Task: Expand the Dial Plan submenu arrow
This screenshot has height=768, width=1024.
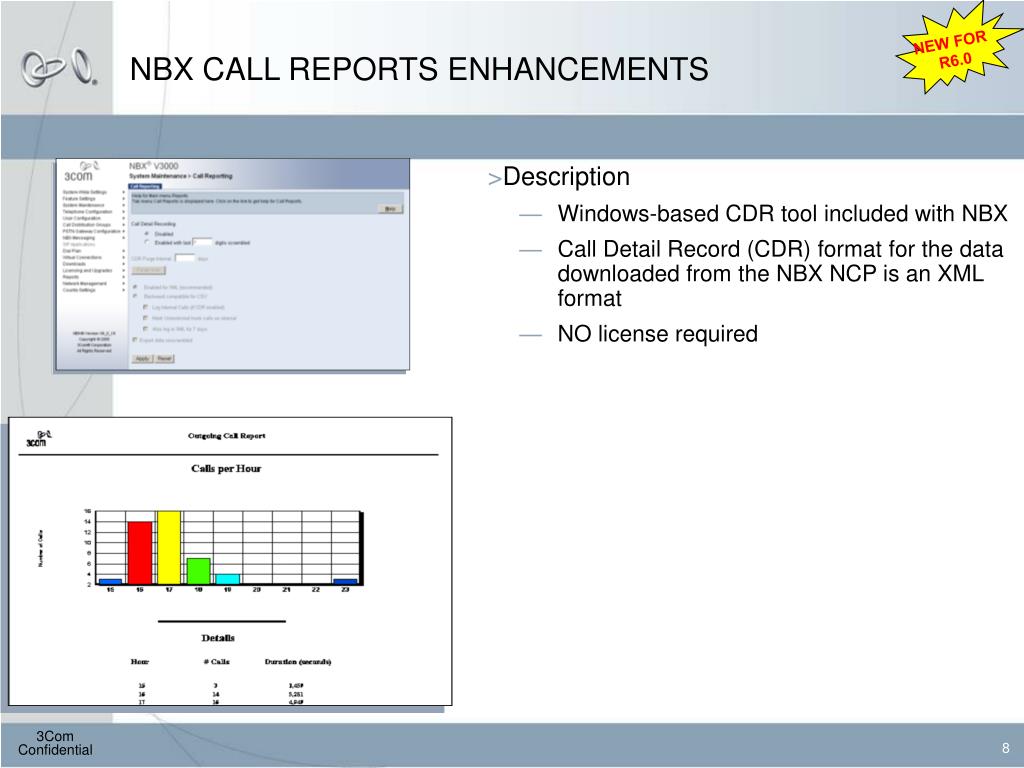Action: click(x=123, y=251)
